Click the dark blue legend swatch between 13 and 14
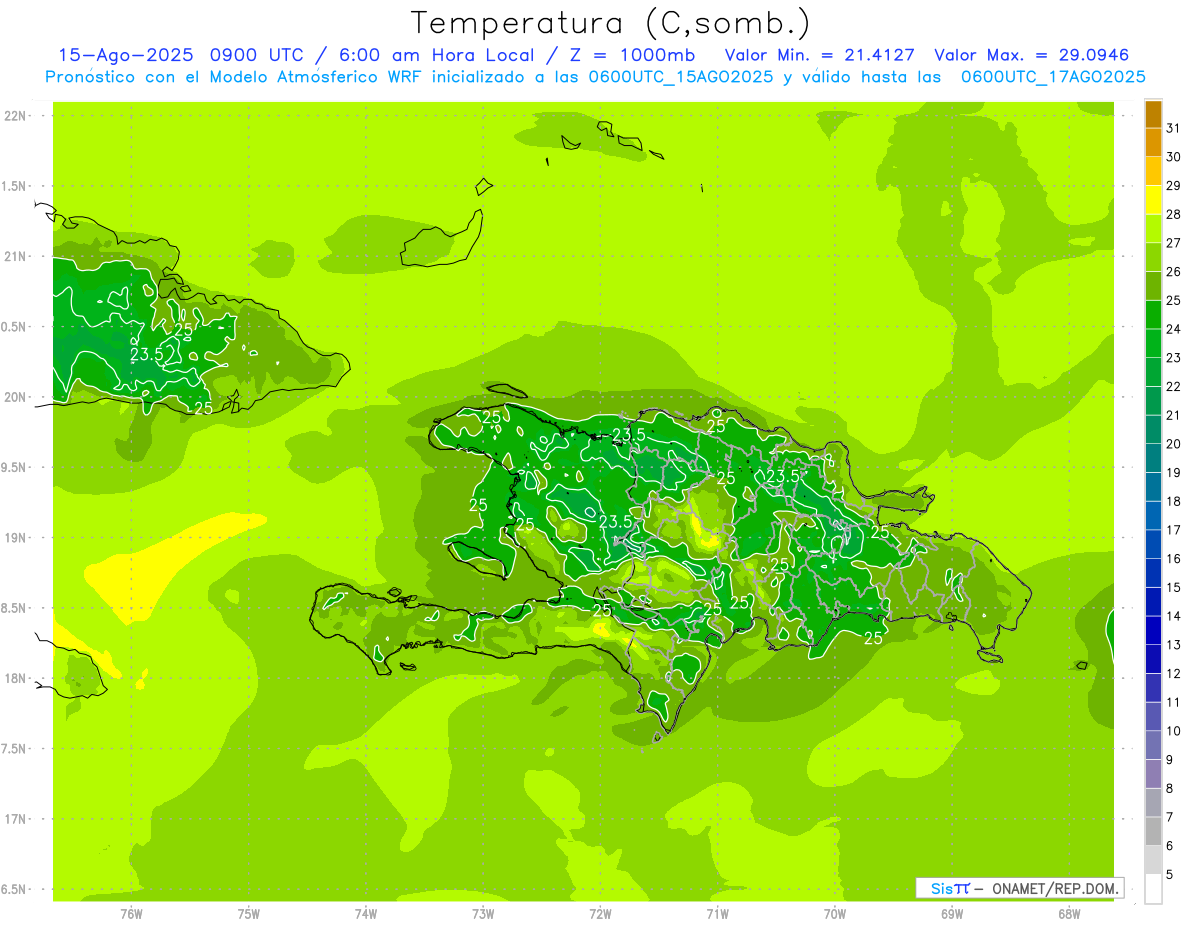The width and height of the screenshot is (1200, 927). pyautogui.click(x=1153, y=630)
